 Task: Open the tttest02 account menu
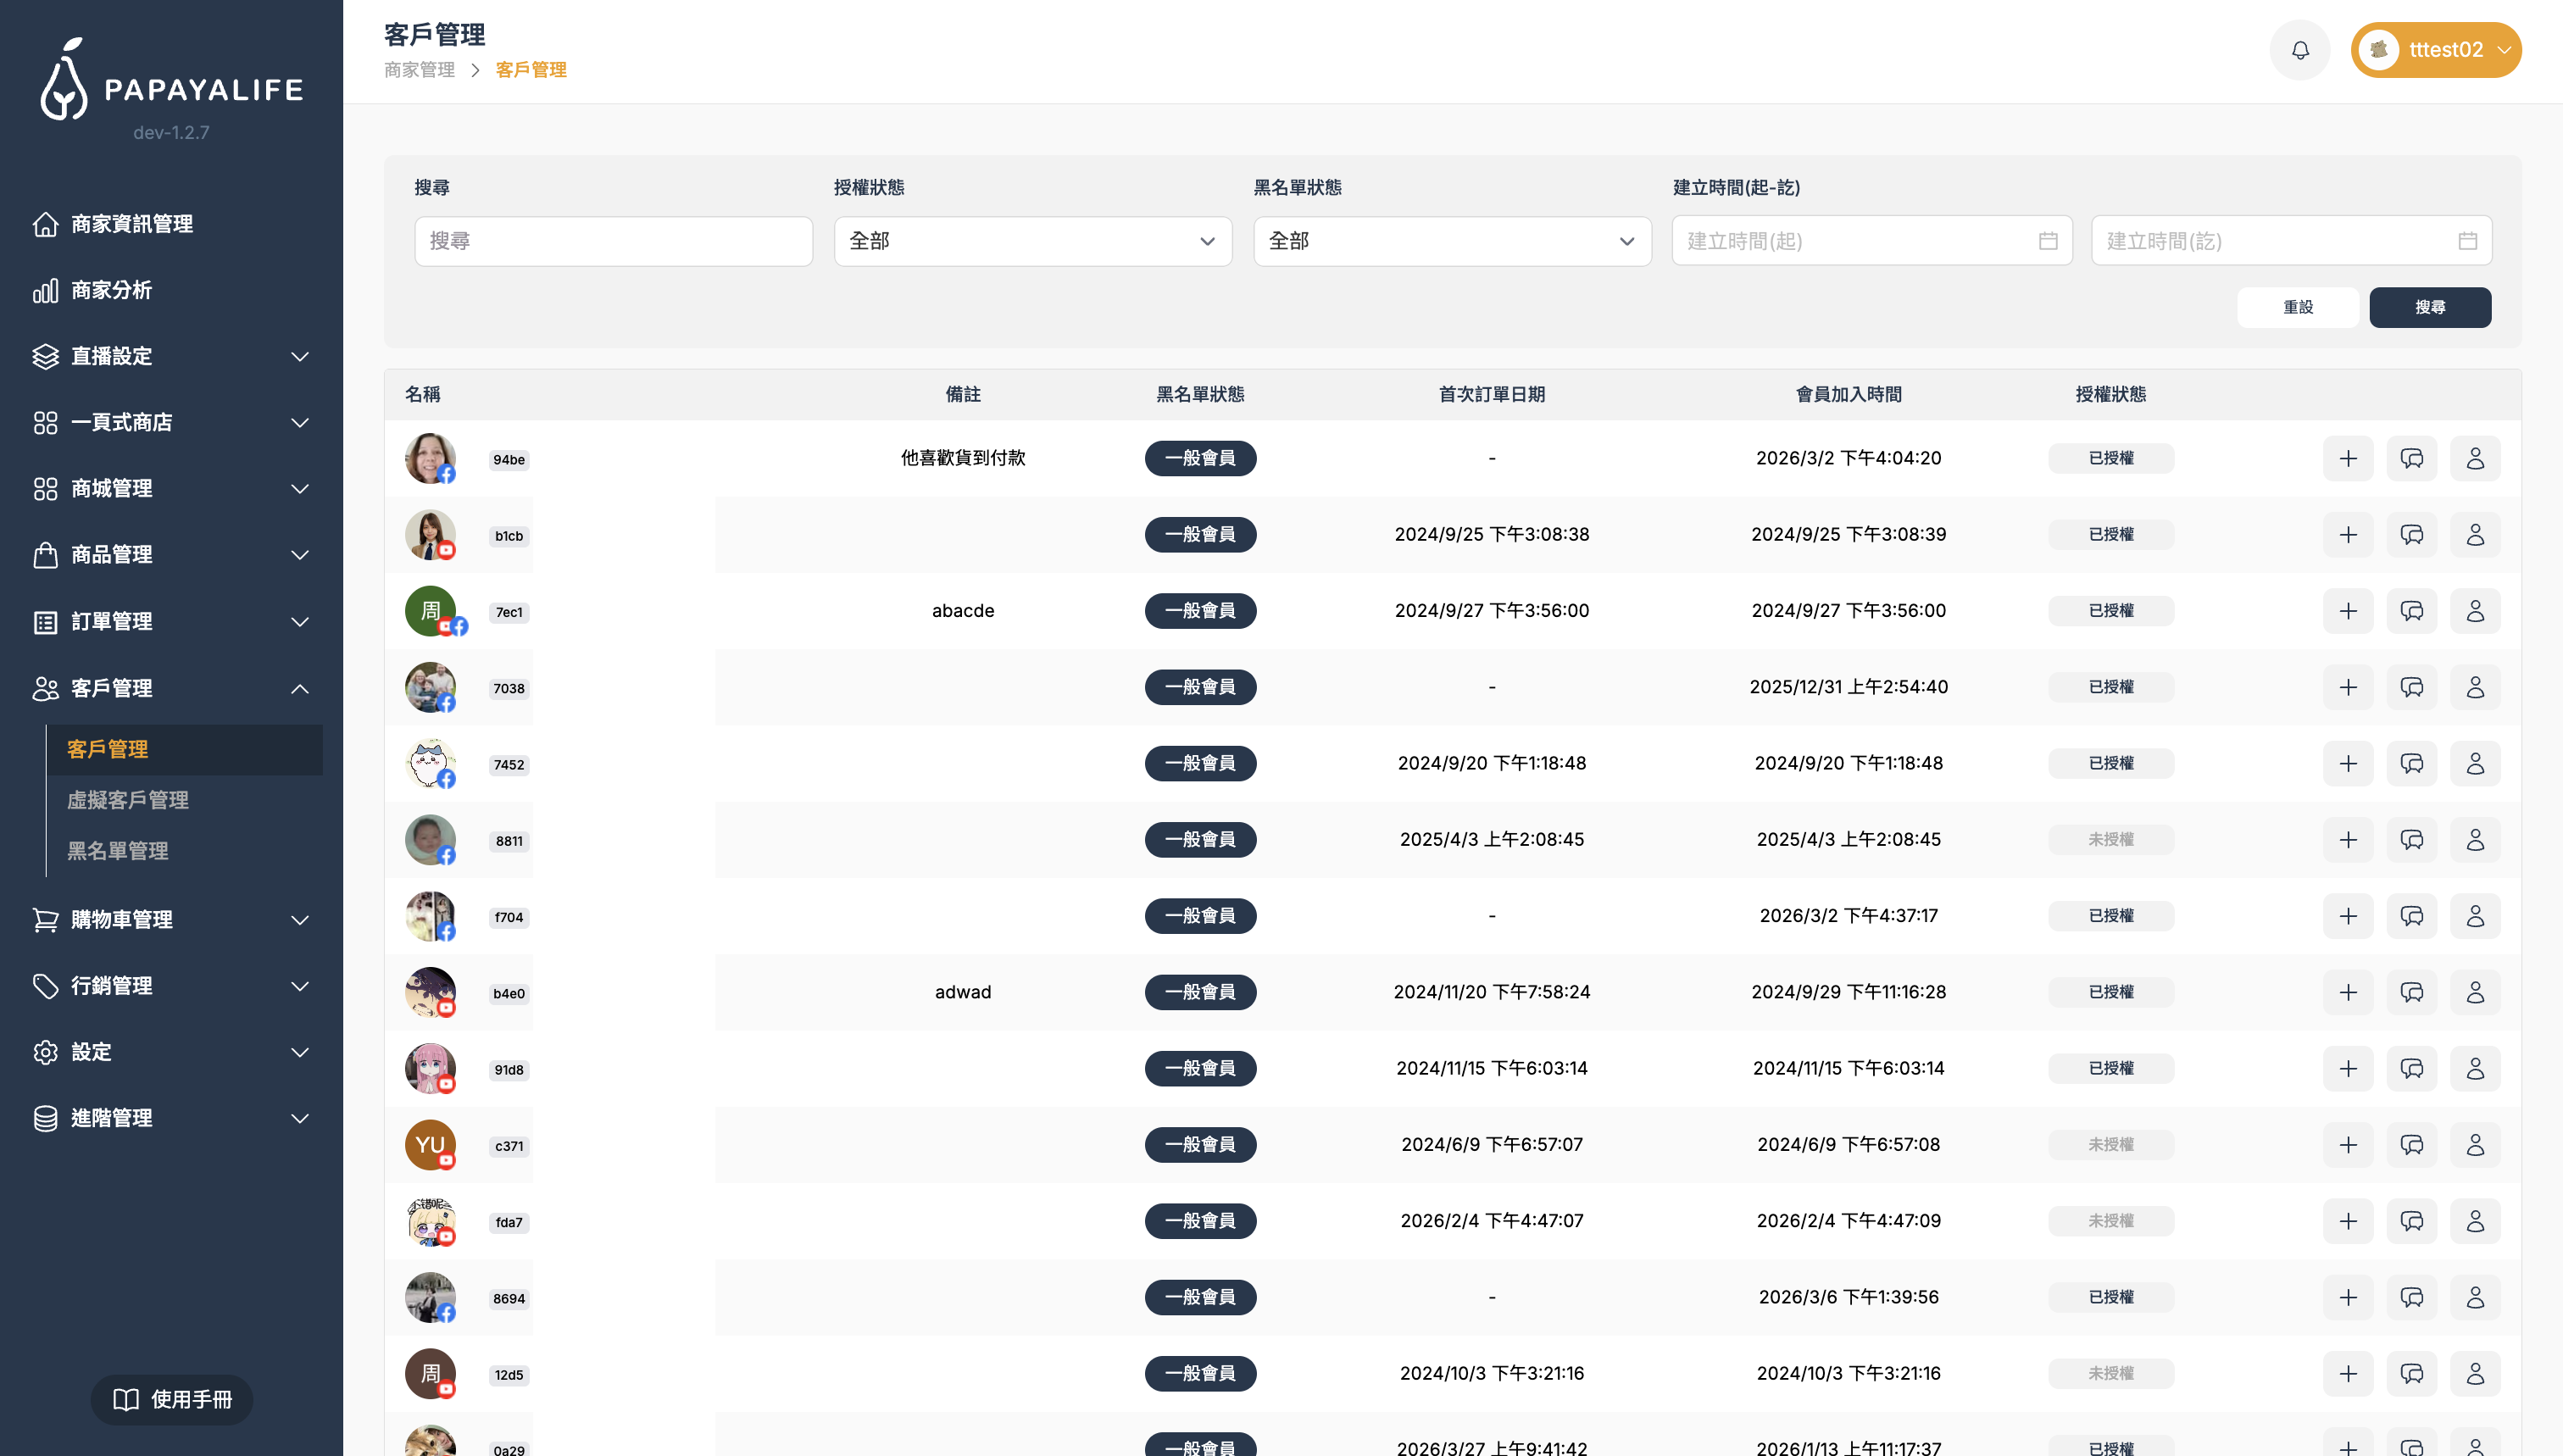(x=2435, y=50)
